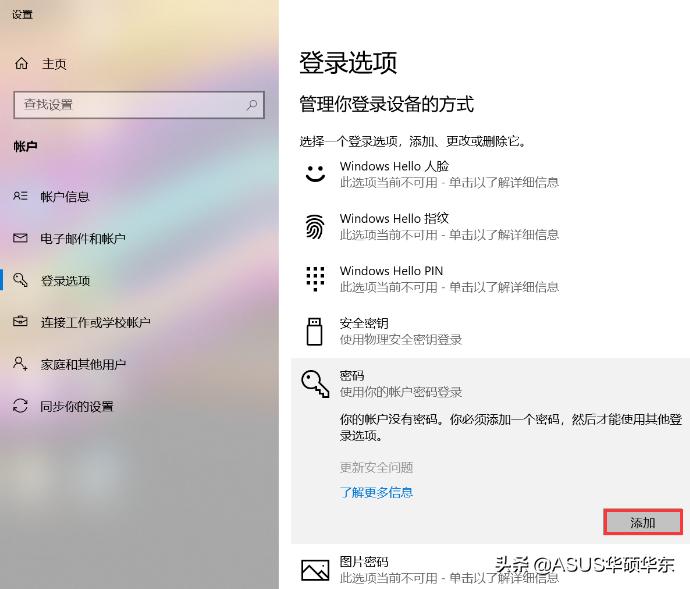Expand the Windows Hello 人脸 option
This screenshot has width=690, height=589.
coord(490,174)
